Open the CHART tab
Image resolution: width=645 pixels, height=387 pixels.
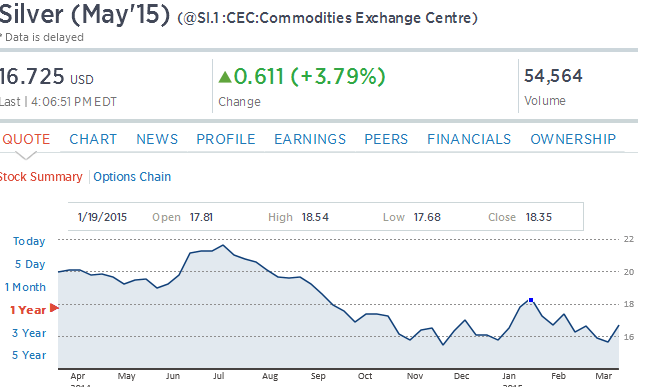coord(93,139)
